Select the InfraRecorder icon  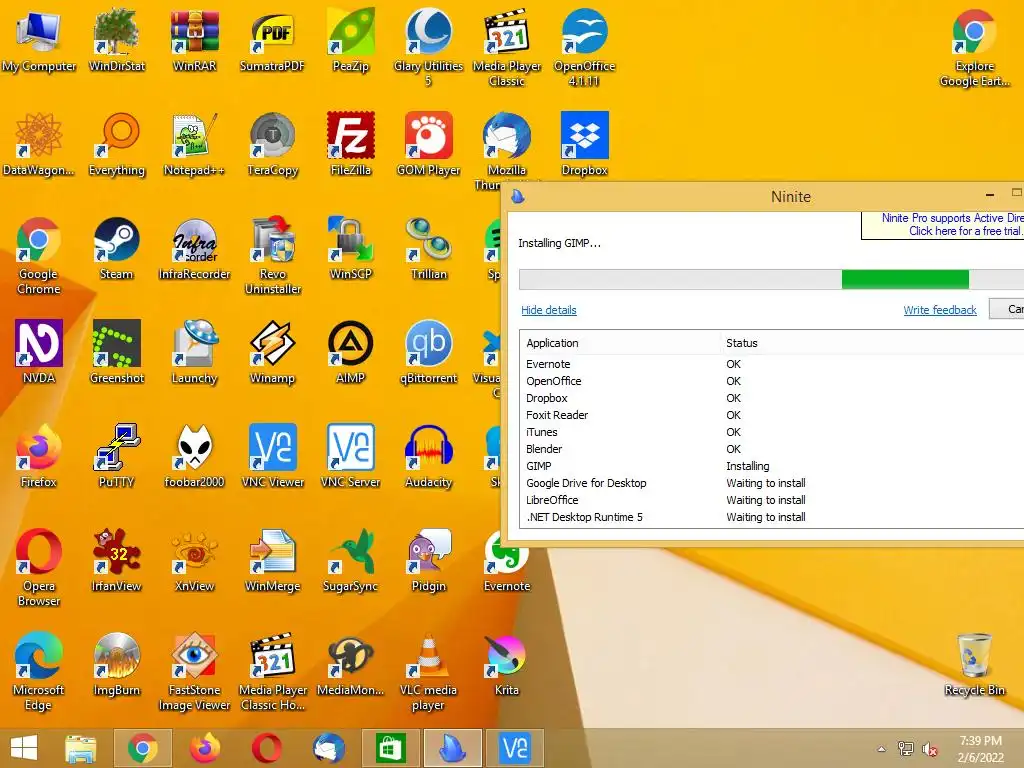click(x=194, y=248)
